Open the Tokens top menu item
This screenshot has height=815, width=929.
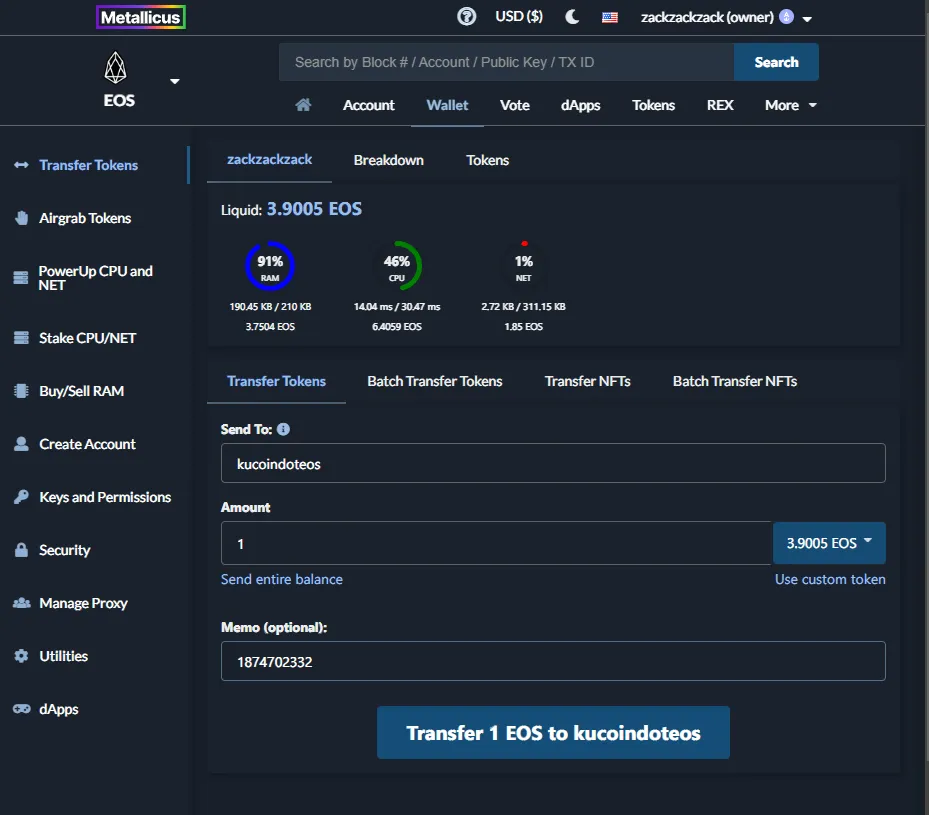653,105
